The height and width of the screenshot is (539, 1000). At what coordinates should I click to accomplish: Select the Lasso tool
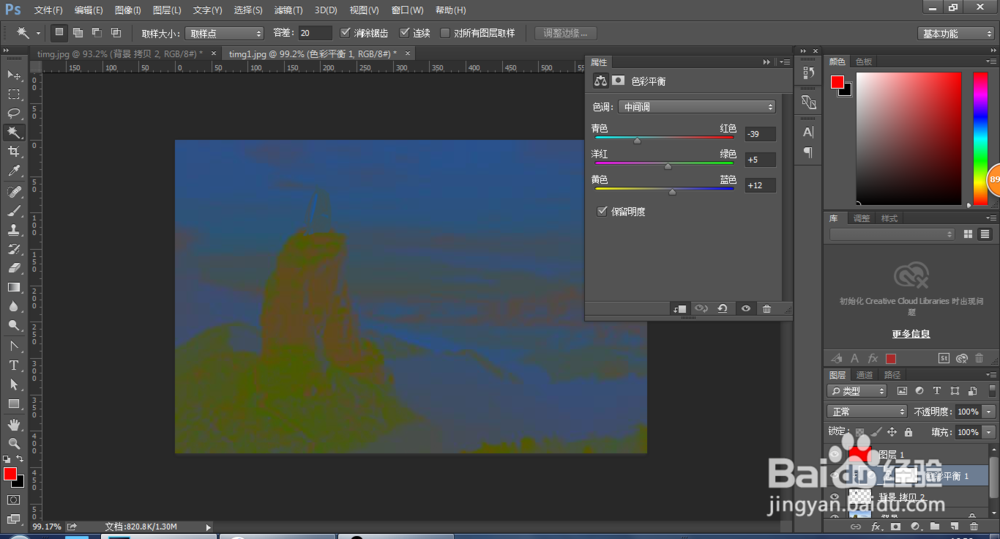tap(13, 114)
